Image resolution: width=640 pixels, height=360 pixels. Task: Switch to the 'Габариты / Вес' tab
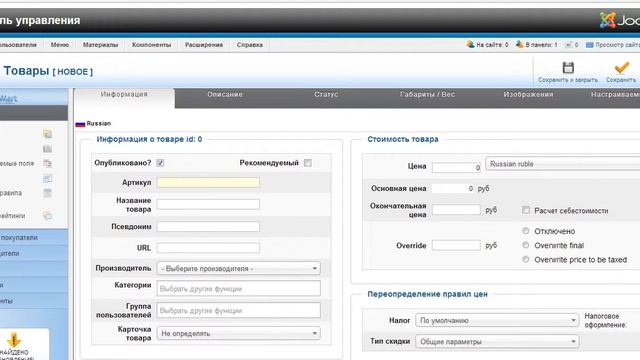tap(427, 94)
